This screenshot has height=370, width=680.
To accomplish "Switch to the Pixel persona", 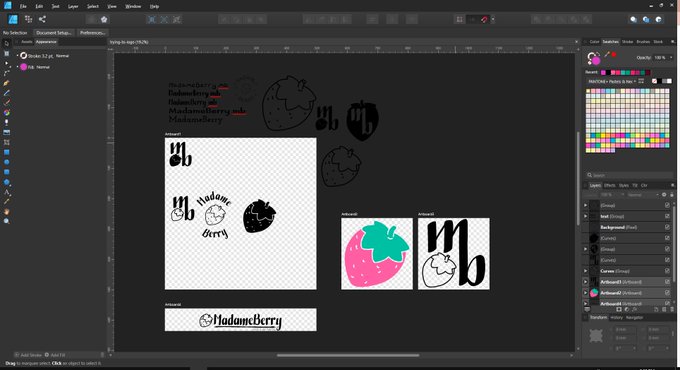I will pyautogui.click(x=29, y=19).
